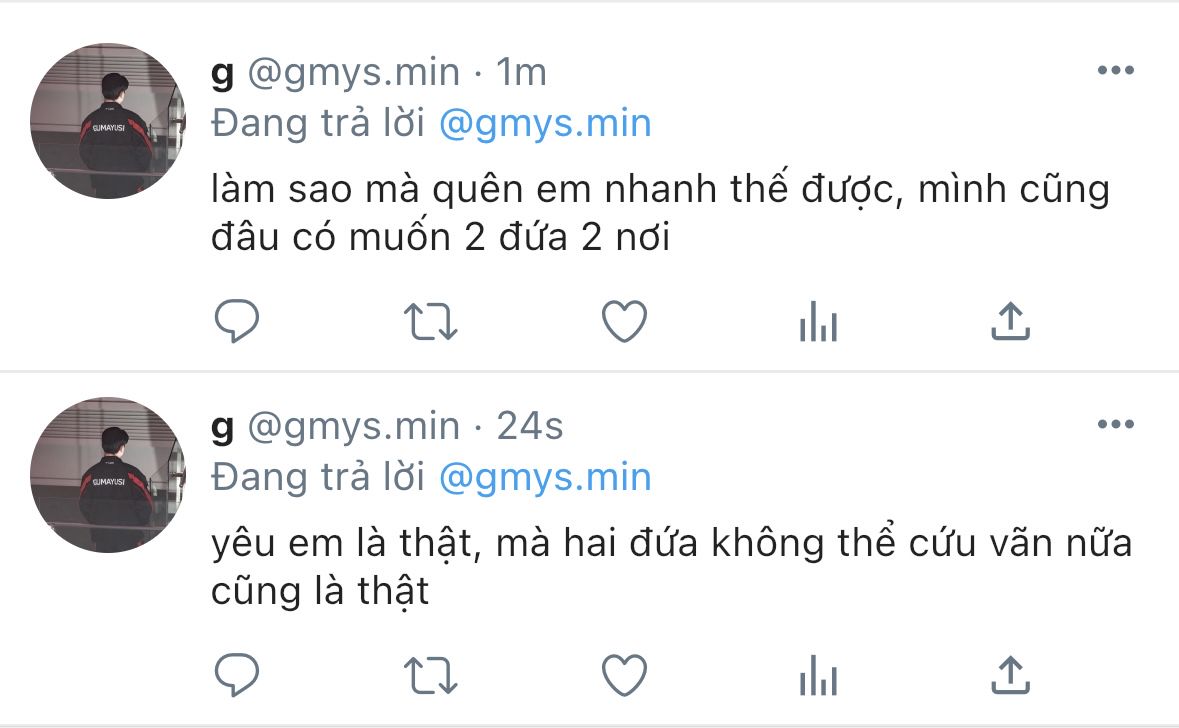
Task: Like the second tweet with heart icon
Action: pyautogui.click(x=624, y=675)
